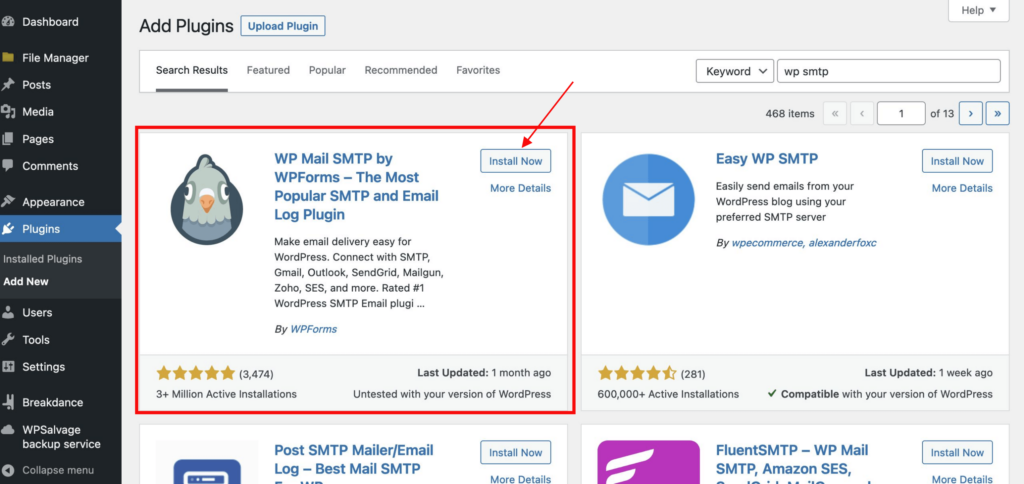Viewport: 1024px width, 484px height.
Task: Click the WP Mail SMTP pigeon logo
Action: coord(206,200)
